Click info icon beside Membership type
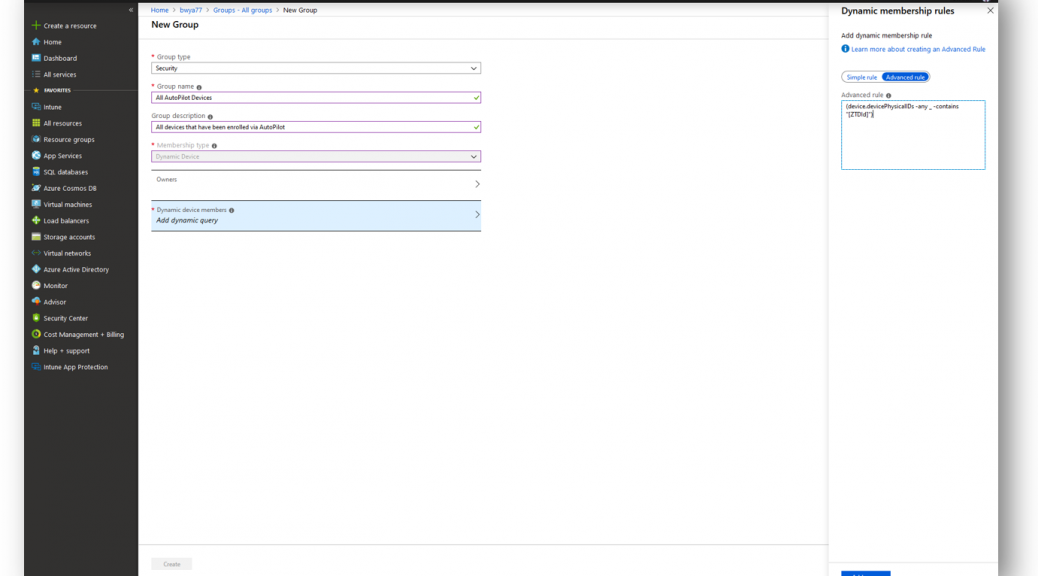Screen dimensions: 1038x576 pyautogui.click(x=214, y=146)
